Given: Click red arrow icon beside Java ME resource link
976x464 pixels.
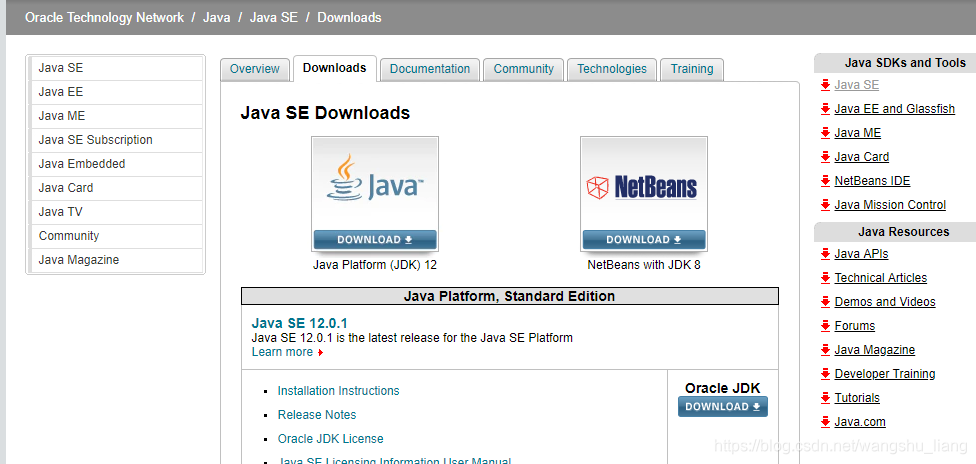Looking at the screenshot, I should 825,133.
